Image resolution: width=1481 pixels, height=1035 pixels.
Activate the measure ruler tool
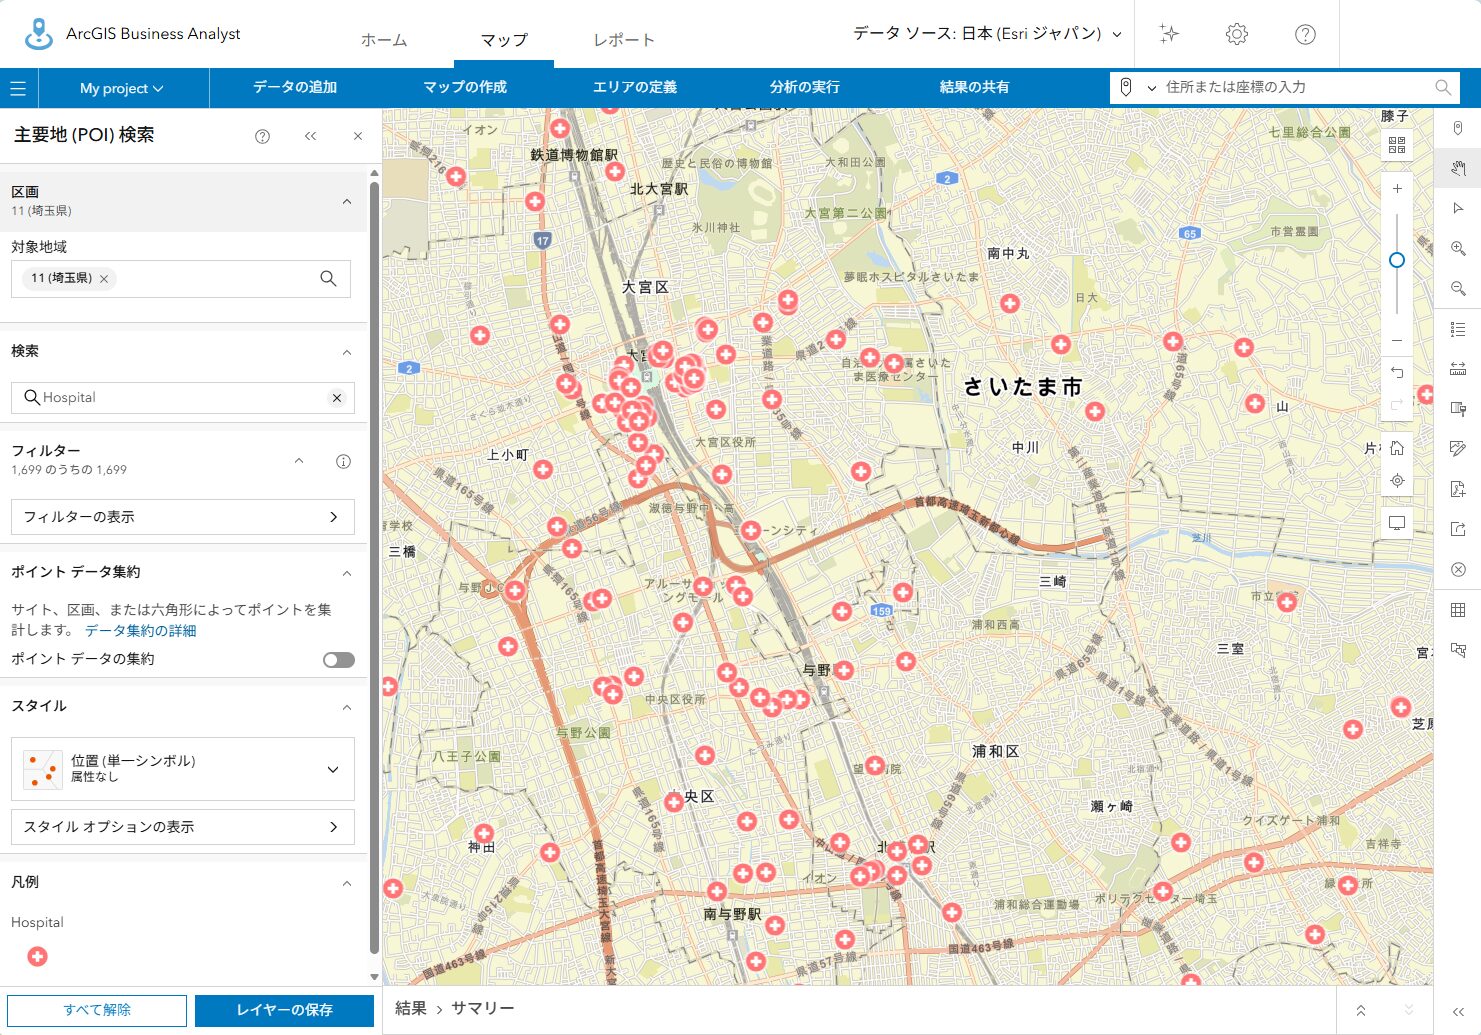coord(1458,369)
